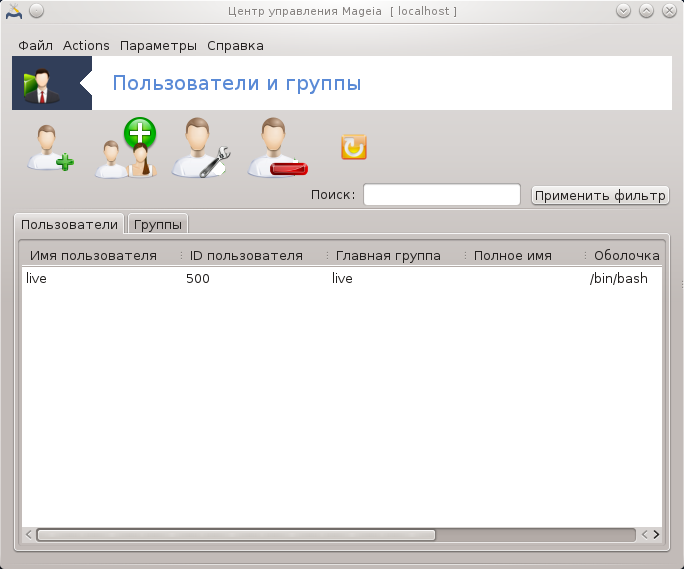Maximize the window with title bar button

(x=646, y=11)
